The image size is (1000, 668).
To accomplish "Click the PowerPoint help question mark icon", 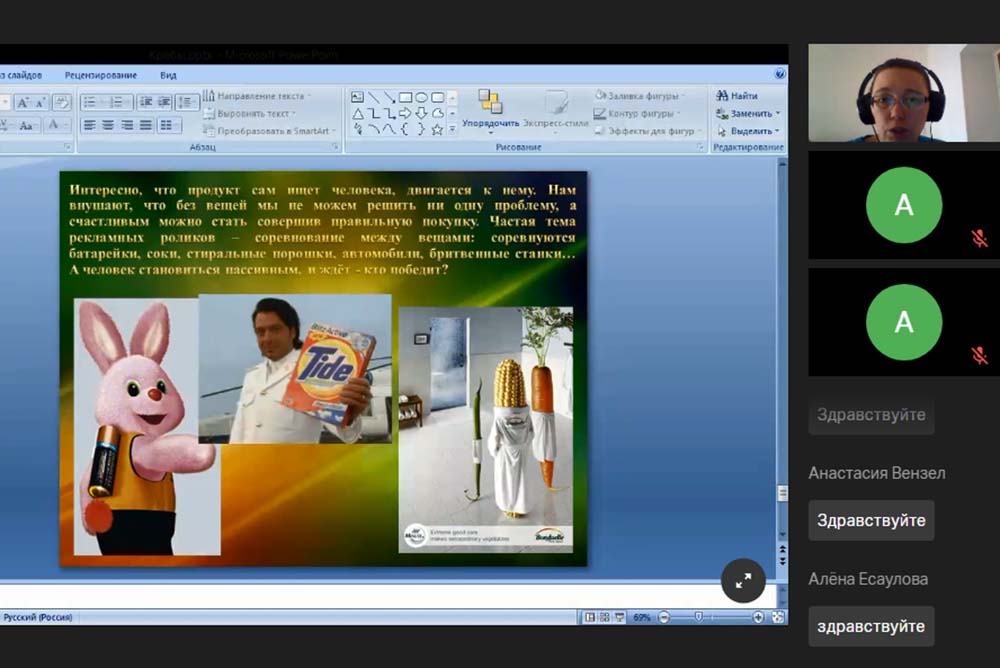I will tap(779, 74).
